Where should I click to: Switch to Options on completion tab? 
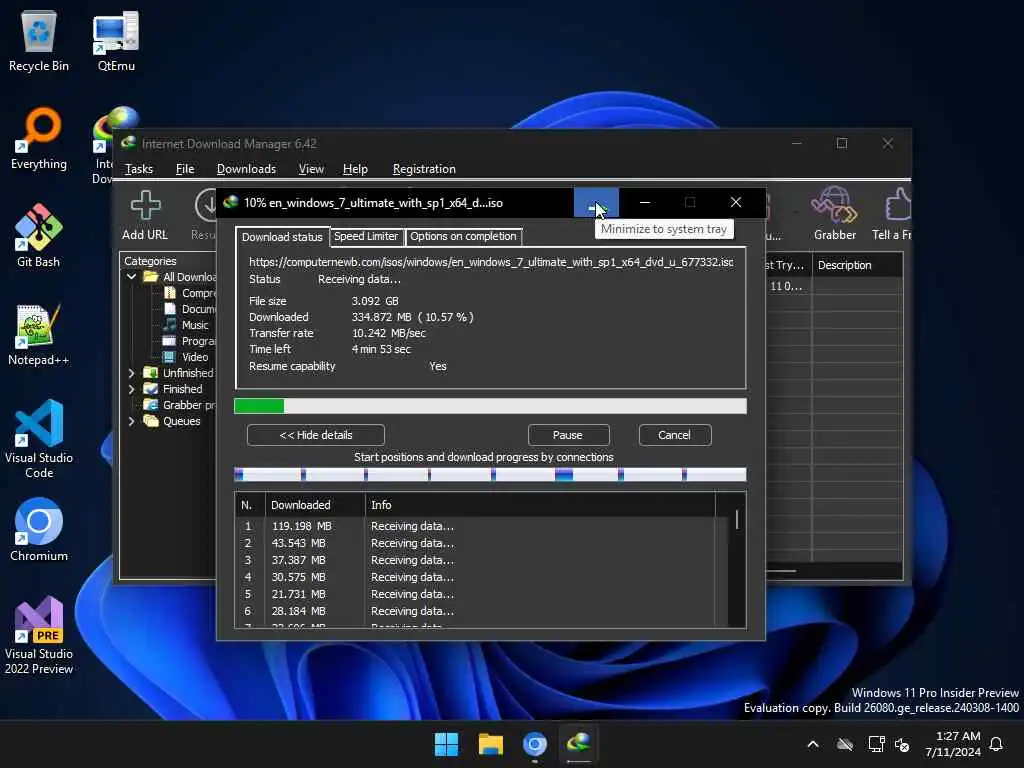pos(463,236)
